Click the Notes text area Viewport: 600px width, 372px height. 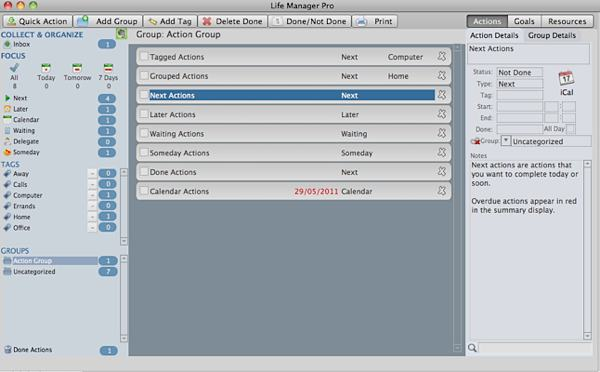click(526, 250)
